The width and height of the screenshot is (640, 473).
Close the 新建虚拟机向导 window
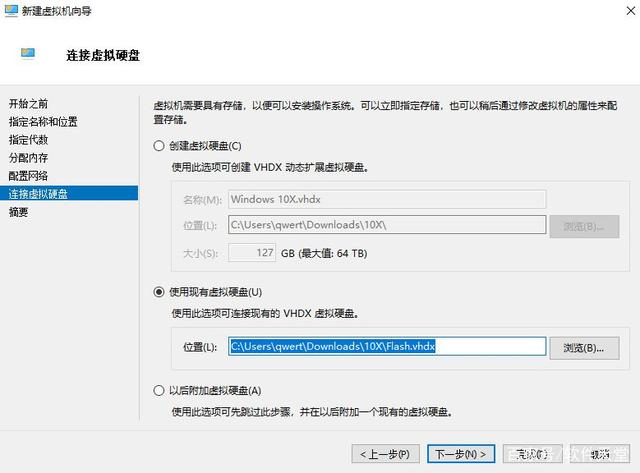click(x=631, y=11)
